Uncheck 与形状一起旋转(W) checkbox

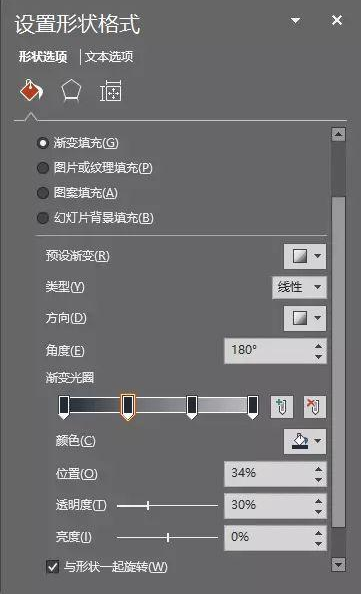53,567
